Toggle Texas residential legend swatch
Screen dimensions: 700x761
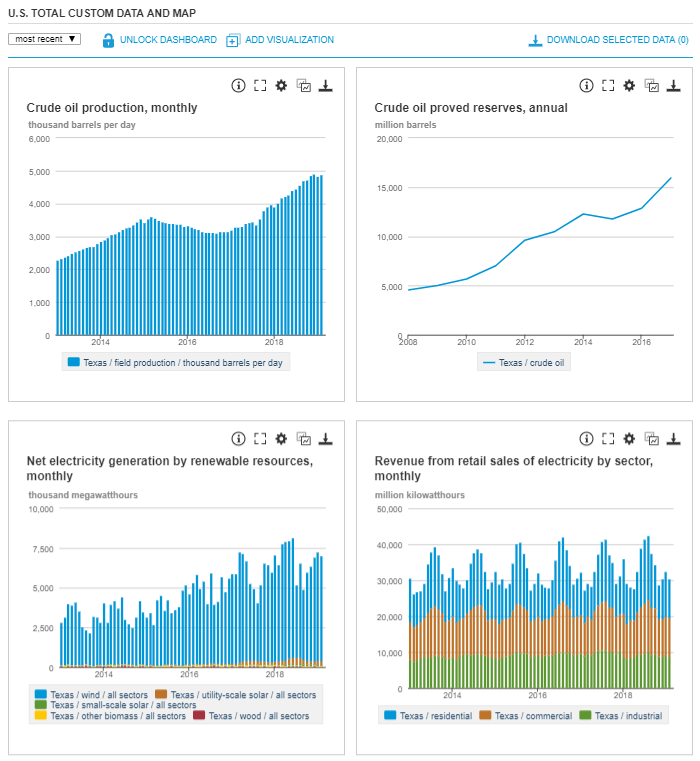click(390, 715)
